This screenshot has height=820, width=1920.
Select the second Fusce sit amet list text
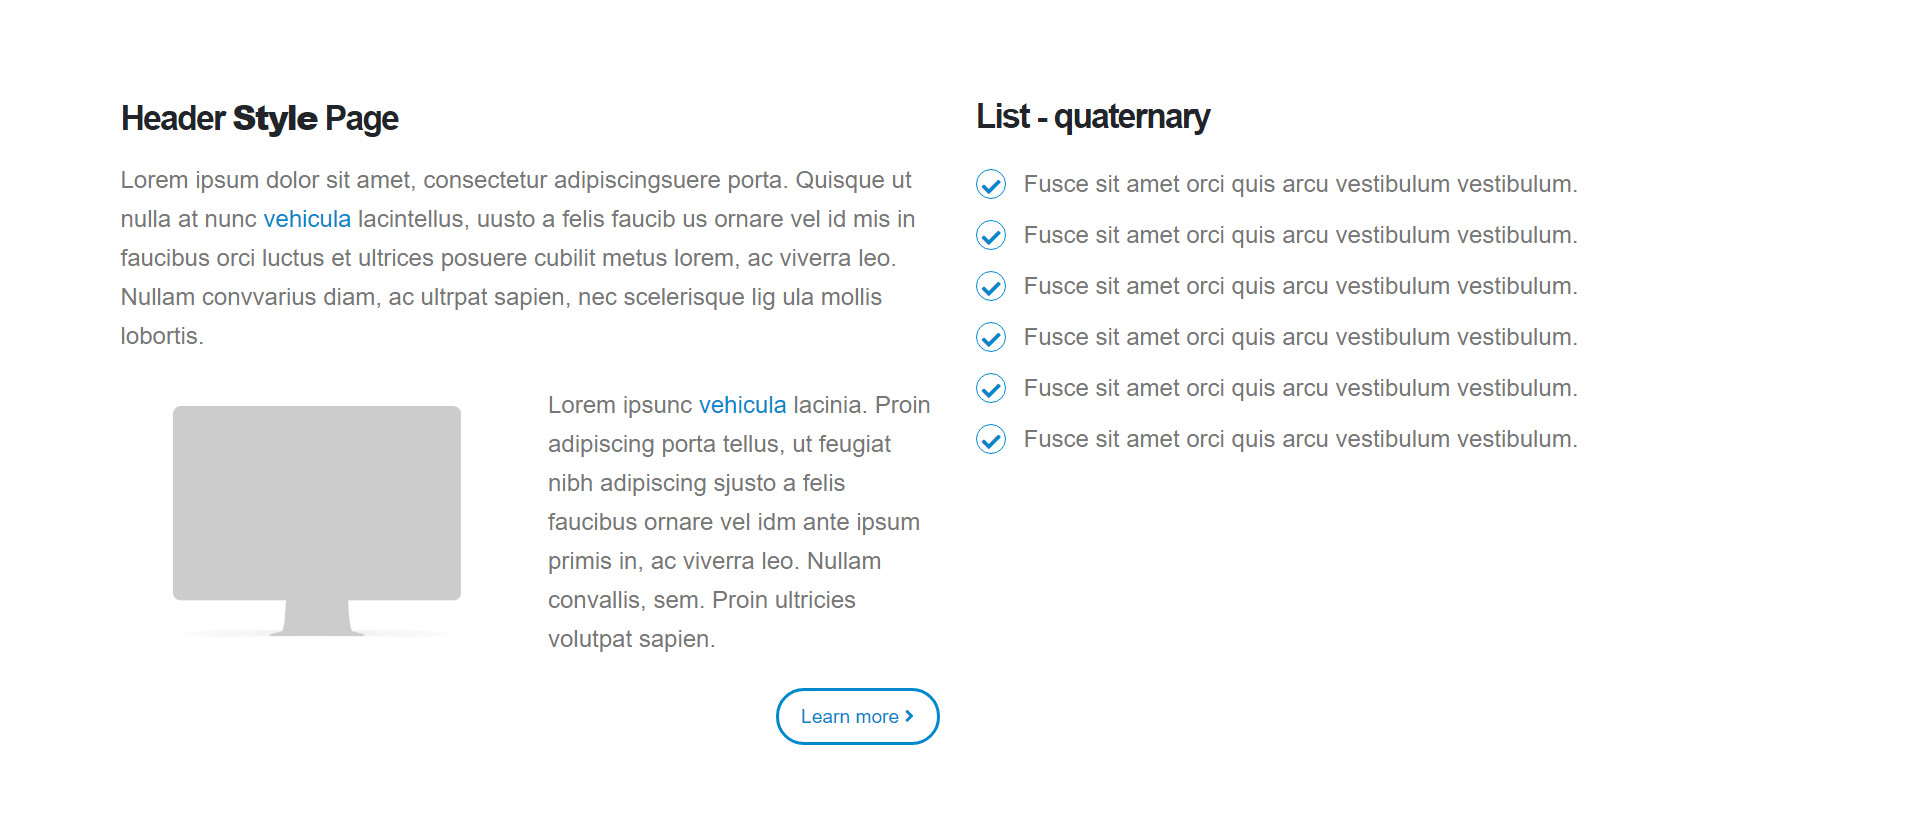pos(1300,235)
